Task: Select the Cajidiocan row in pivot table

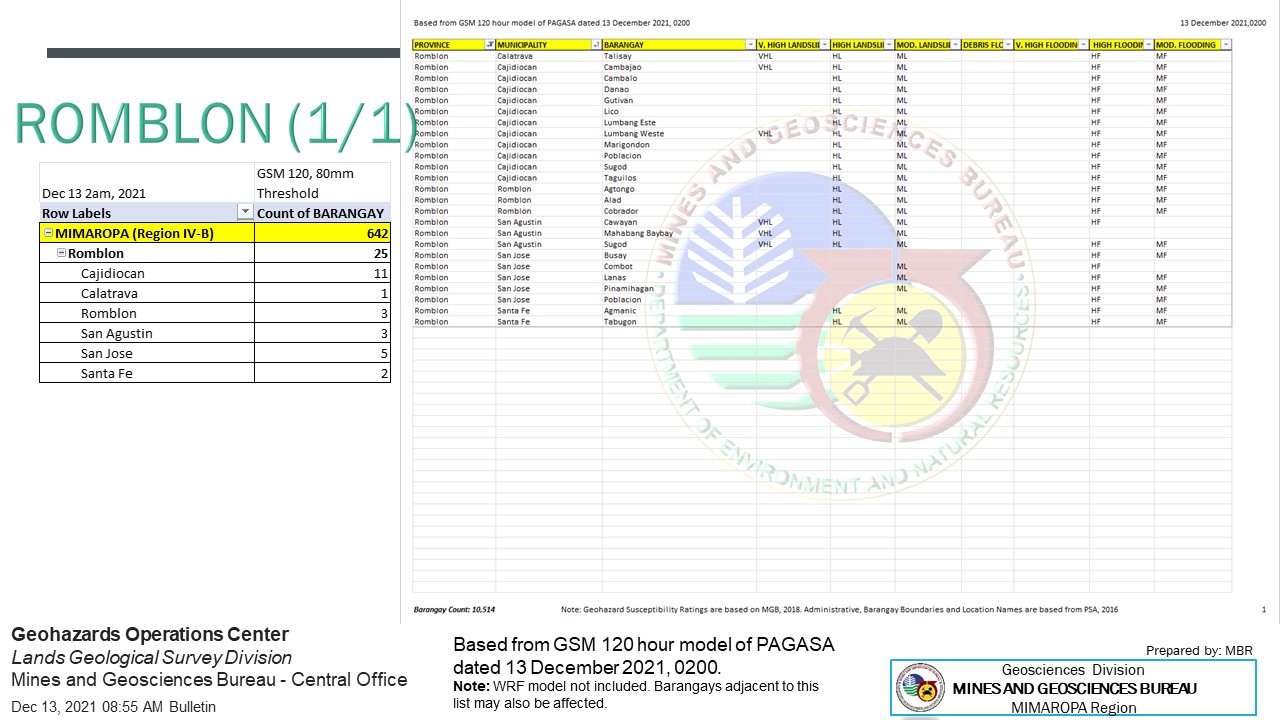Action: 215,273
